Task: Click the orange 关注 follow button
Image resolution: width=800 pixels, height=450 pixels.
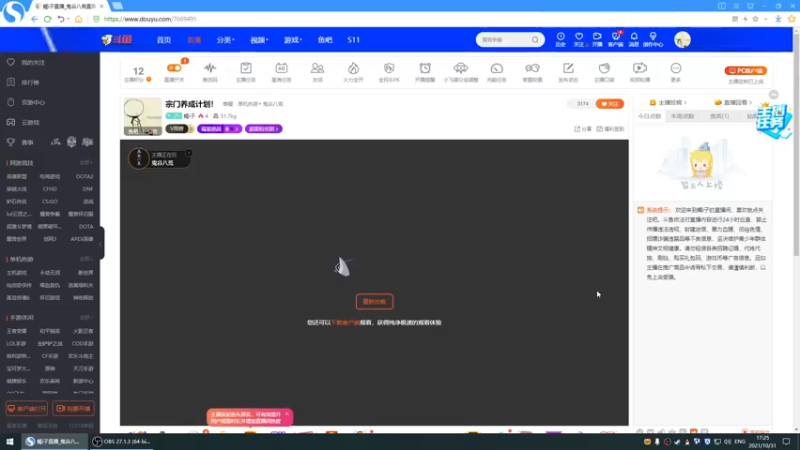Action: point(610,104)
